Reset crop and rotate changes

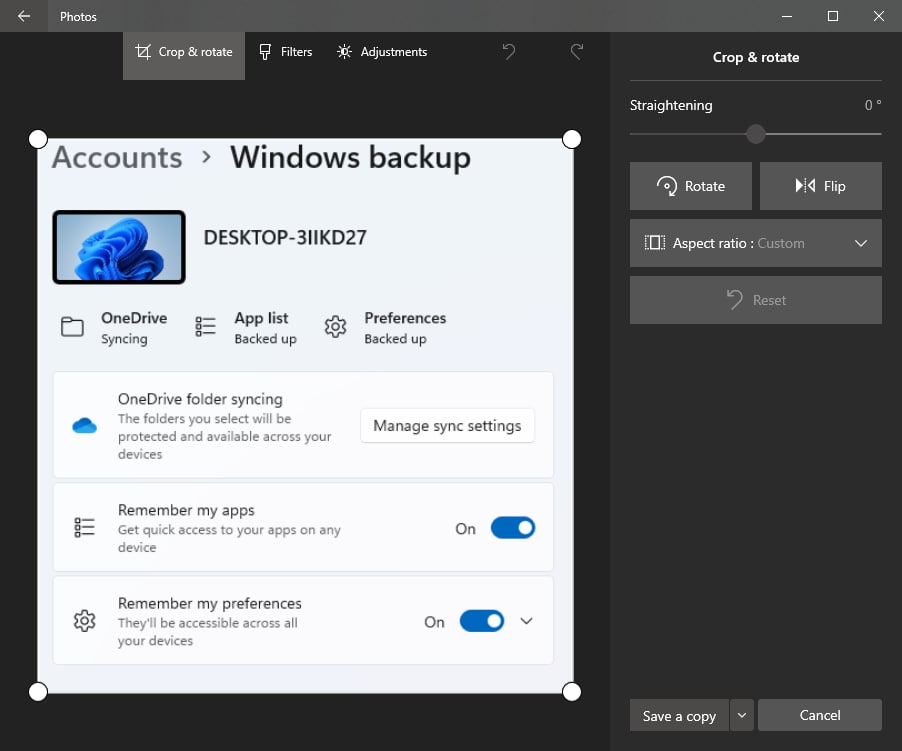coord(755,300)
